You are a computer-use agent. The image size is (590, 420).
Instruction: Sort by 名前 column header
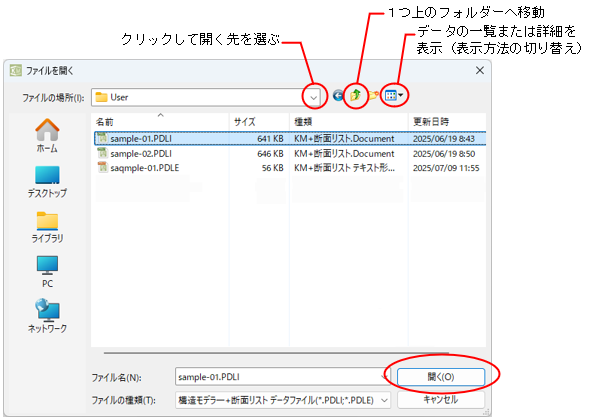pos(160,122)
